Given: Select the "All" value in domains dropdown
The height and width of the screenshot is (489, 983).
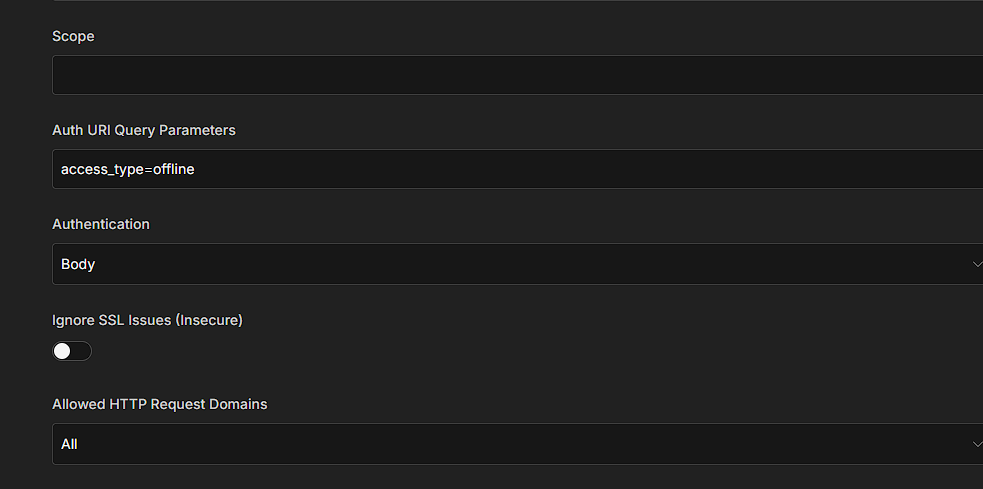Looking at the screenshot, I should pos(69,444).
